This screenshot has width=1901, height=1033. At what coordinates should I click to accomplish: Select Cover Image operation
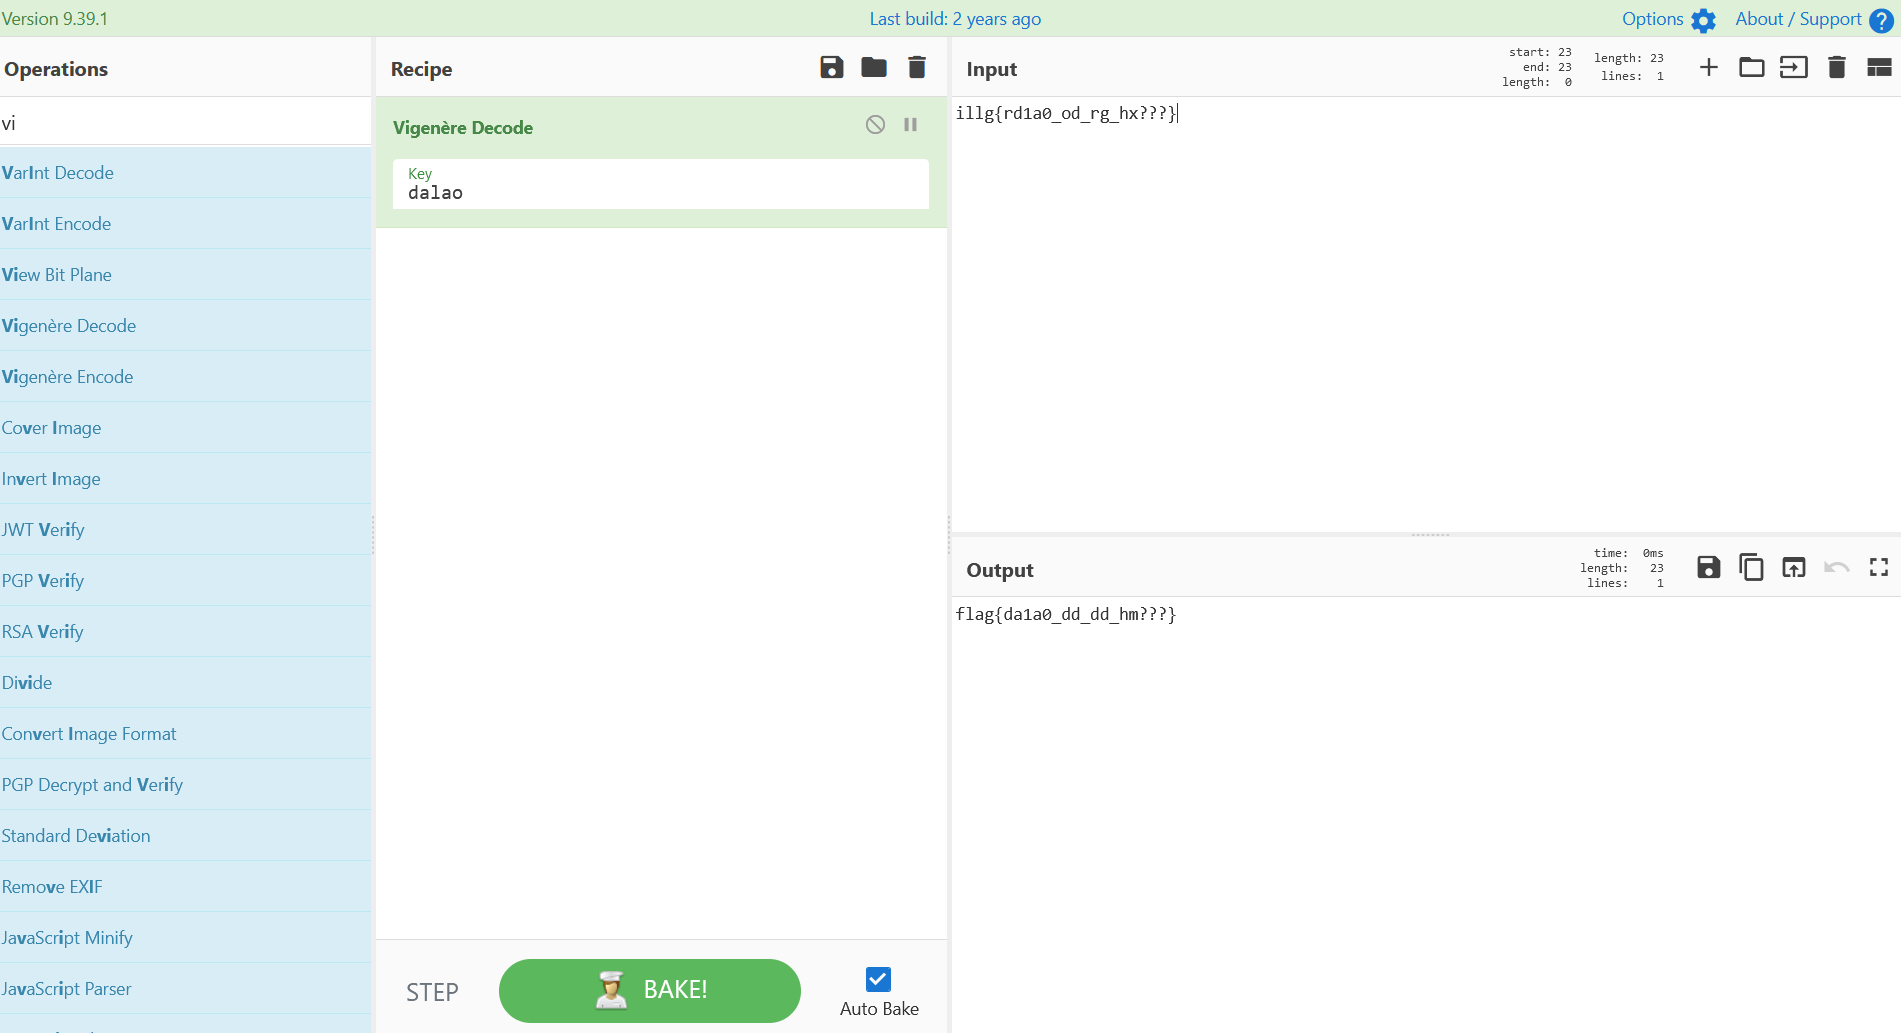point(186,428)
